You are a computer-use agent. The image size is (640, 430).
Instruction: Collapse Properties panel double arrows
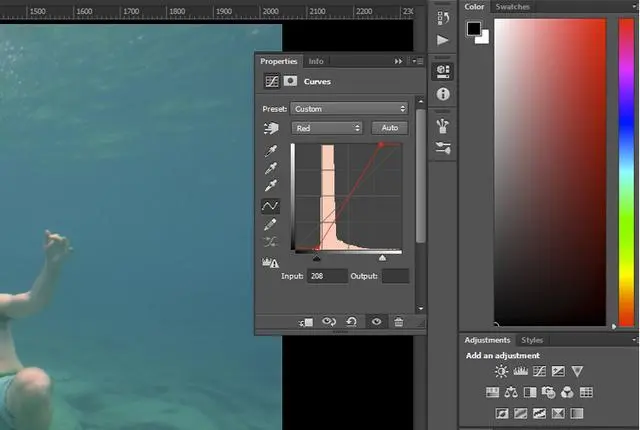pos(398,61)
